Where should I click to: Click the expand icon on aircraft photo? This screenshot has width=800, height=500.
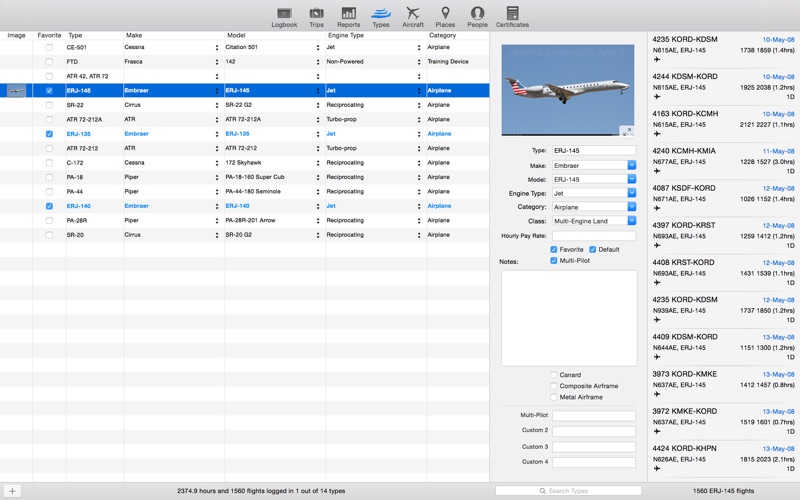click(626, 130)
